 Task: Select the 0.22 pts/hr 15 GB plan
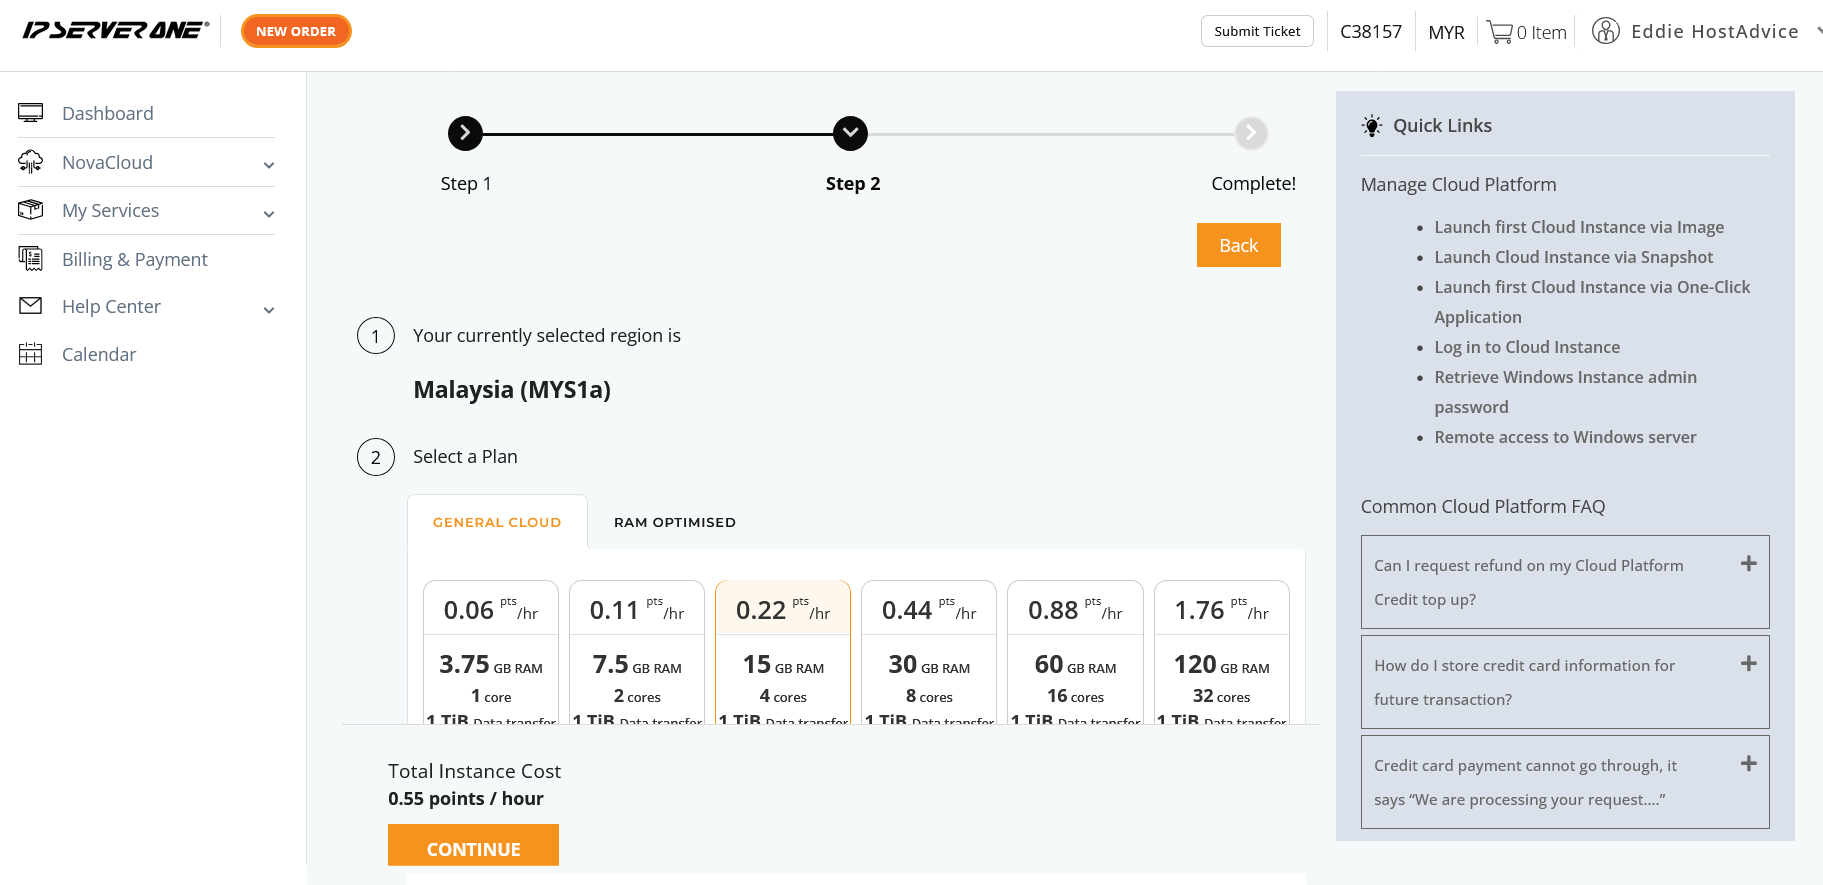783,652
